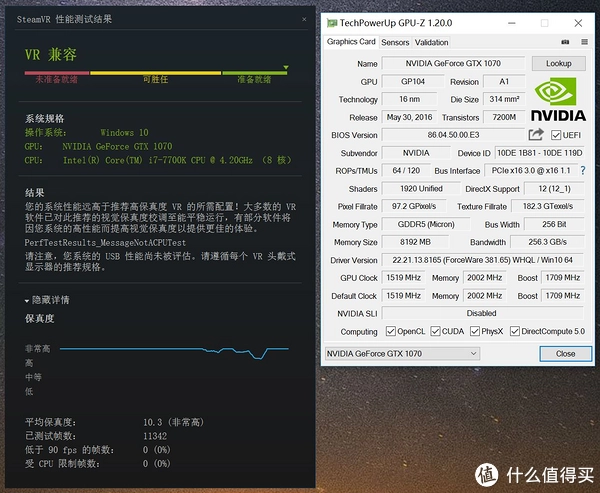Click the Close button in GPU-Z
This screenshot has width=600, height=493.
click(x=566, y=354)
